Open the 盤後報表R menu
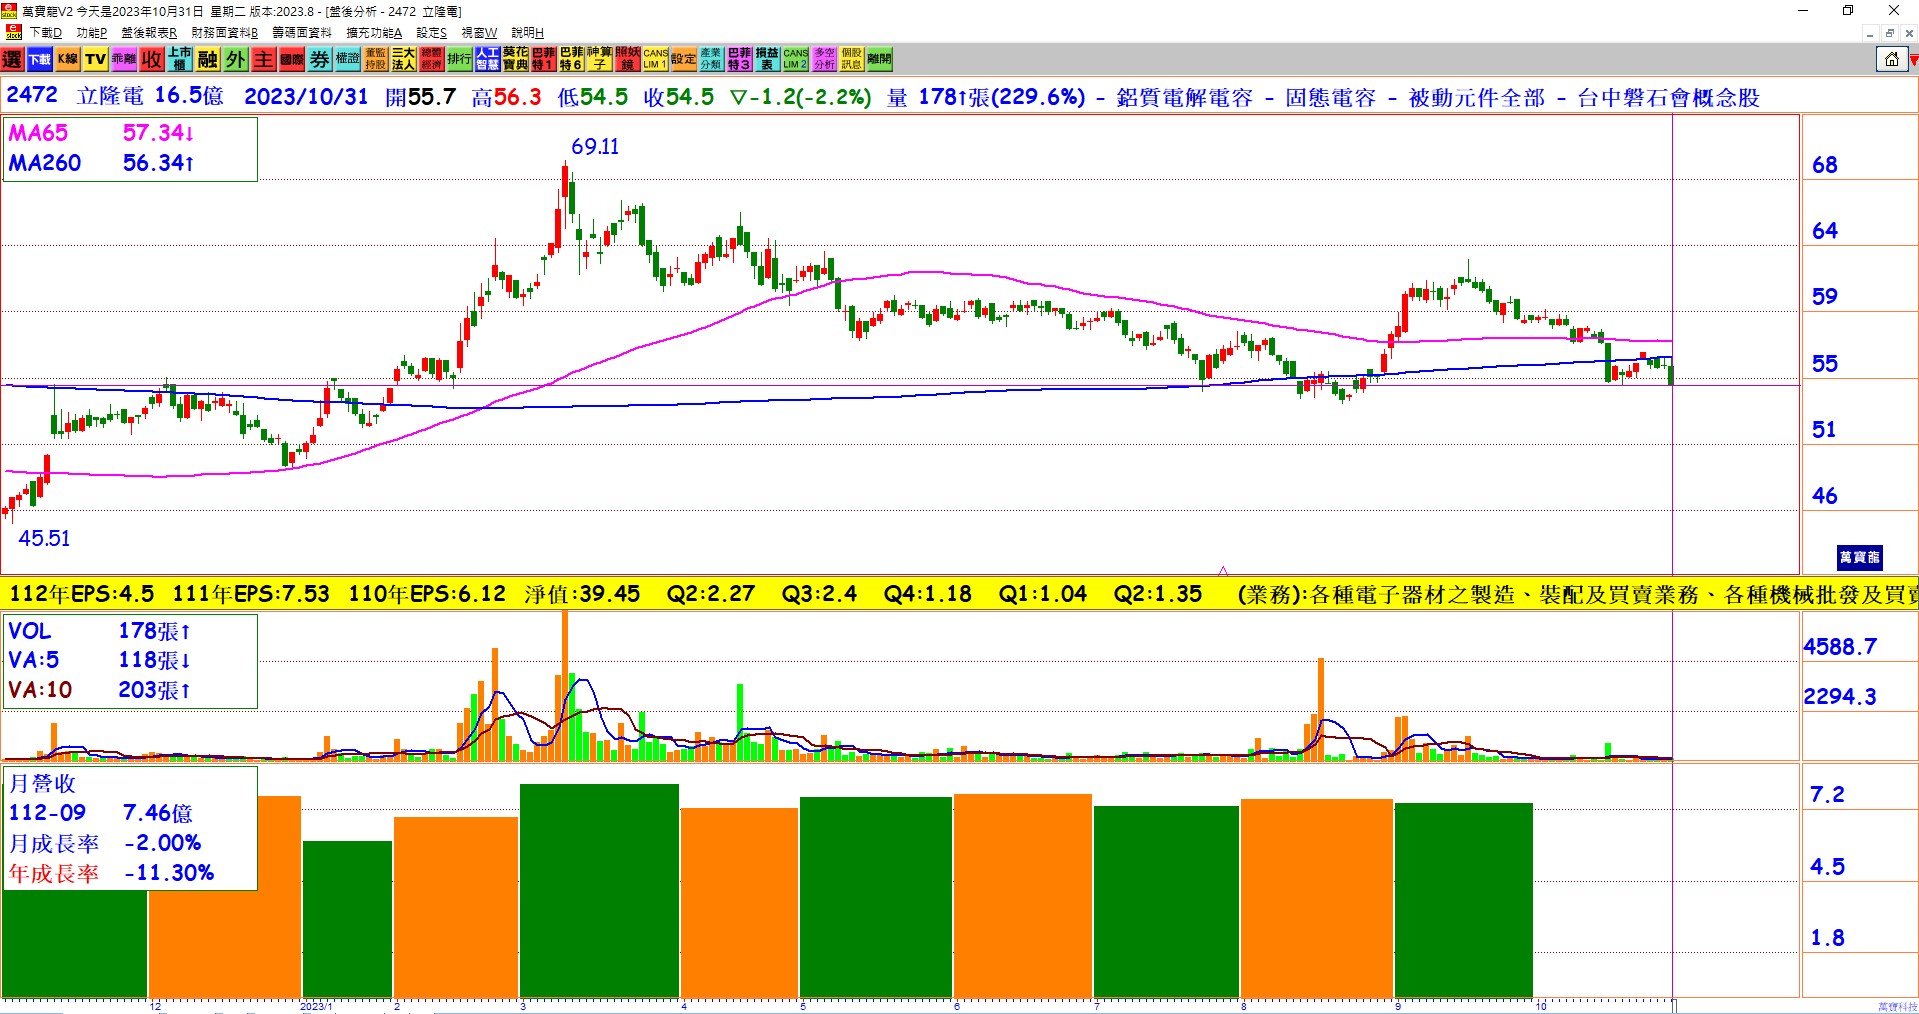The image size is (1919, 1014). coord(148,33)
